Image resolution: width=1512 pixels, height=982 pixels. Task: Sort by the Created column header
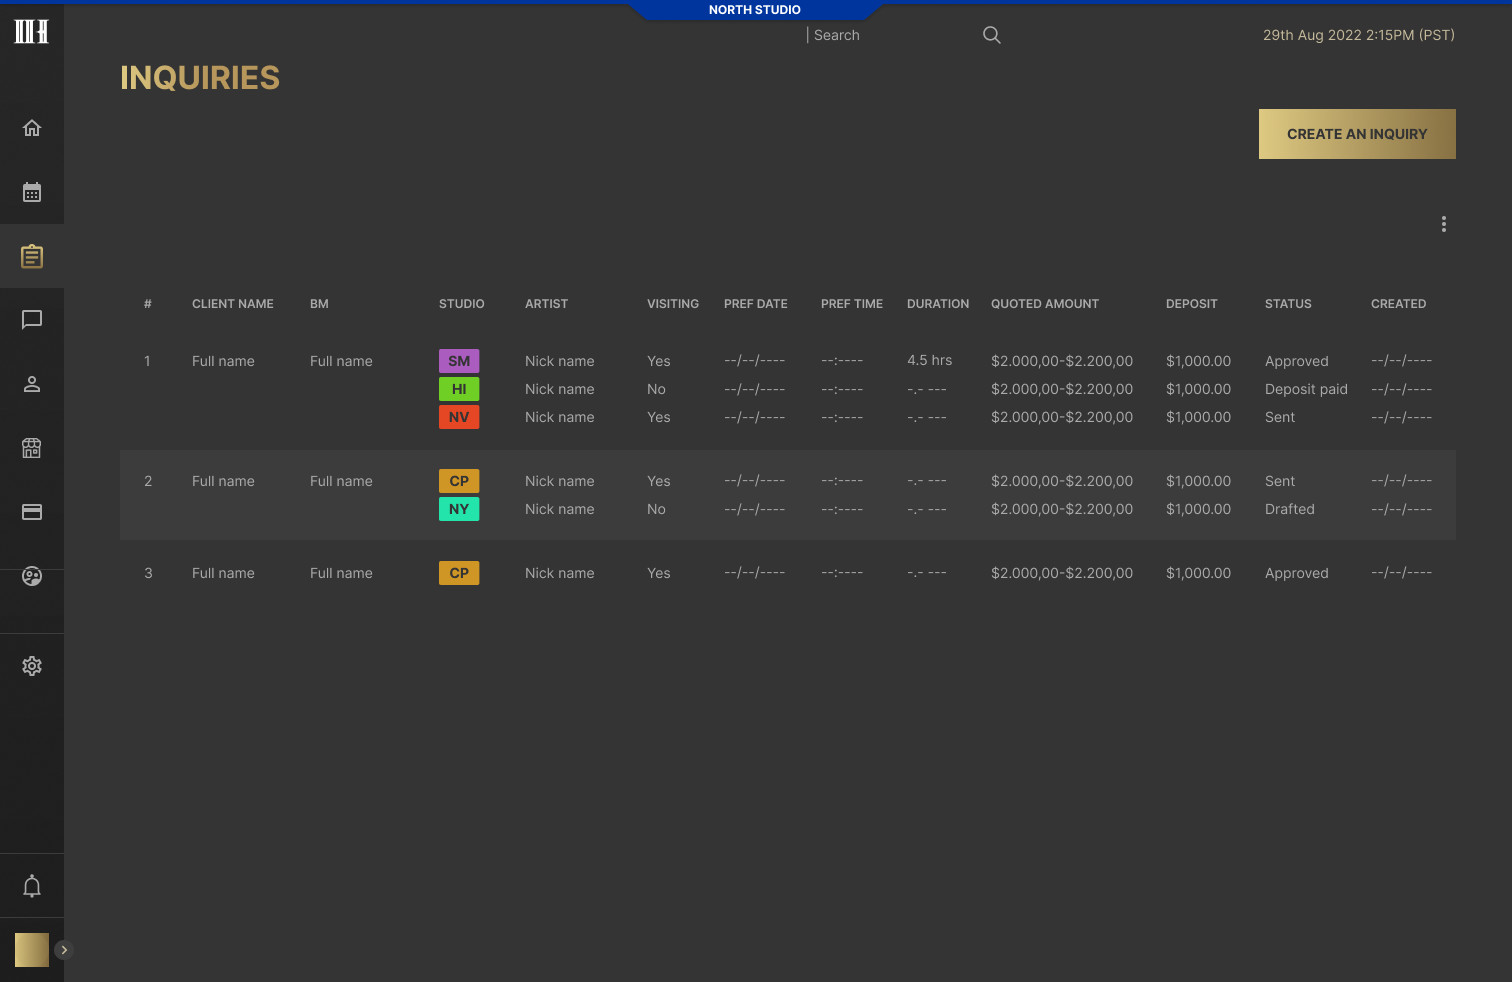point(1399,304)
